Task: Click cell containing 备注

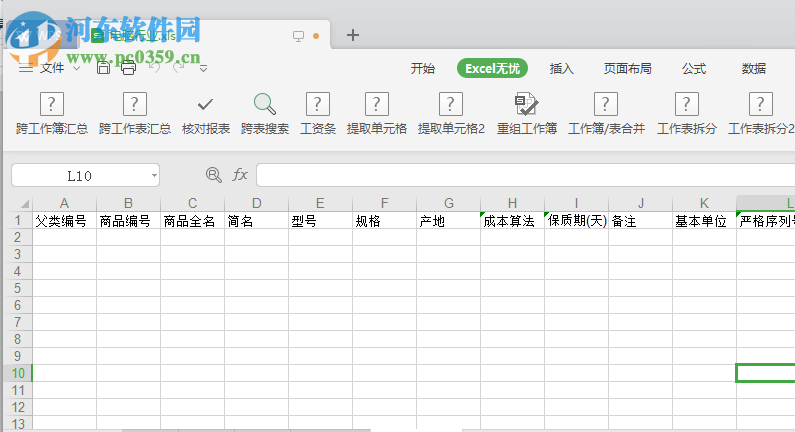Action: [x=640, y=221]
